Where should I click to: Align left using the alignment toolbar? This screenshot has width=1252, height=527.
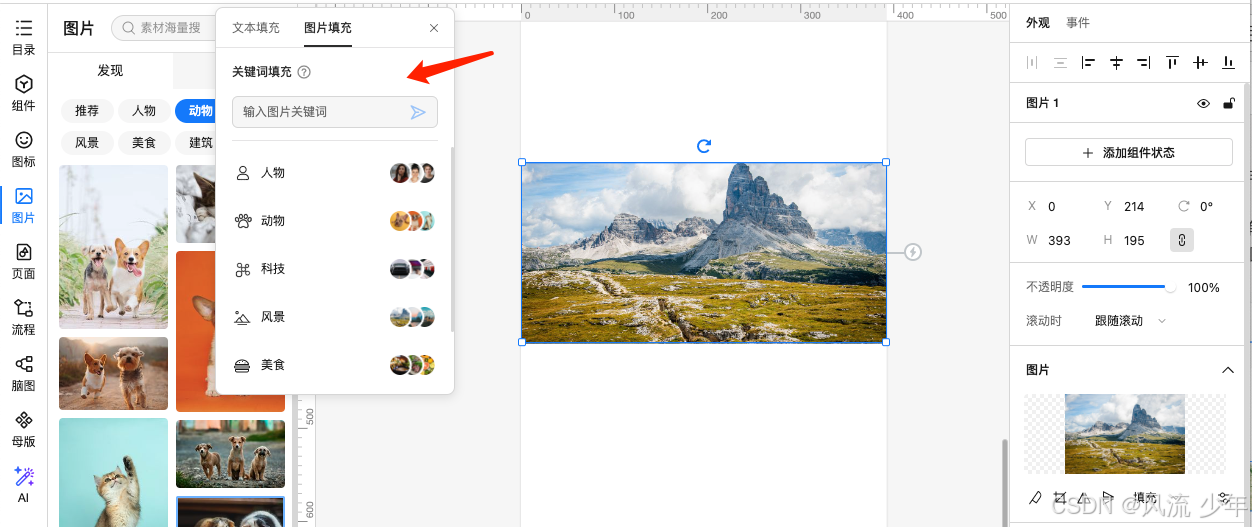click(x=1088, y=63)
